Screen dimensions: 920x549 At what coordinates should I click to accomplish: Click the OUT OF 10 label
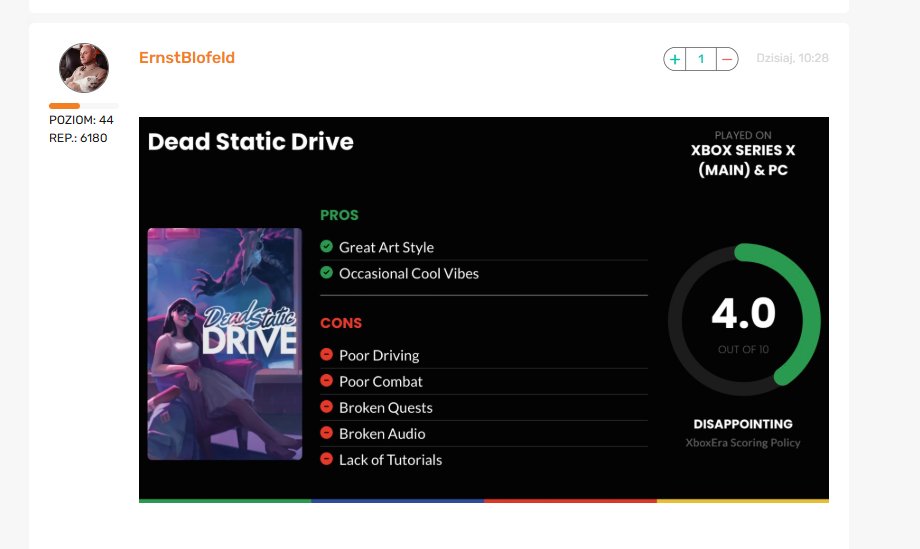[x=743, y=350]
